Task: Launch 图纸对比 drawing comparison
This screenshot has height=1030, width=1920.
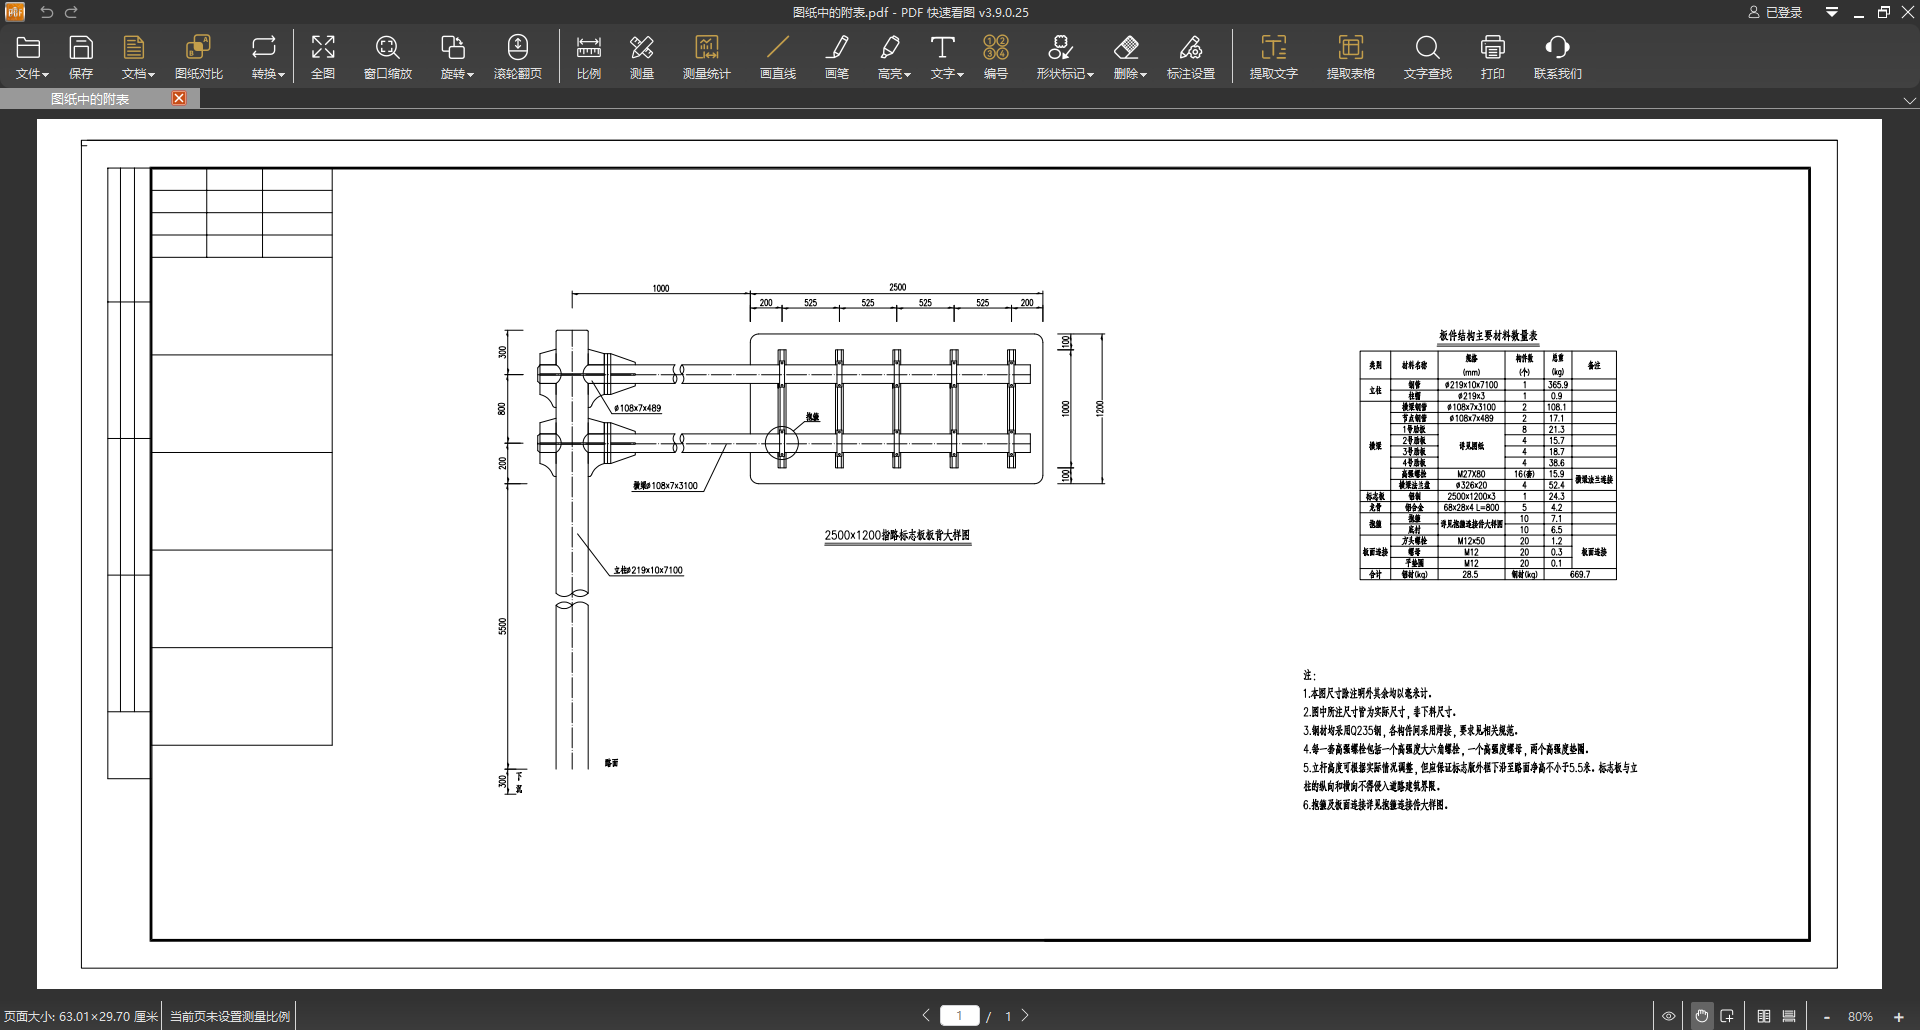Action: [x=199, y=57]
